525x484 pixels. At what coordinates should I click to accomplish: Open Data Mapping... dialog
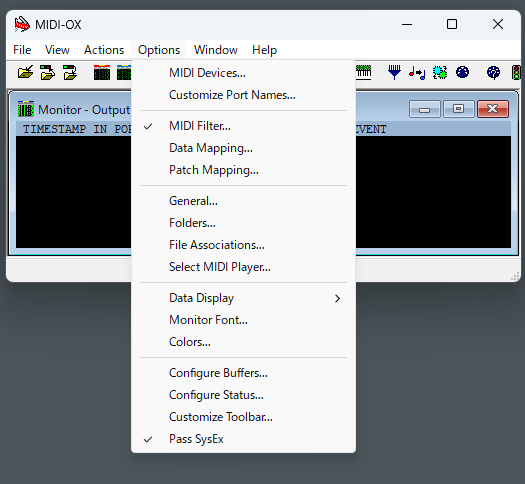click(x=243, y=148)
